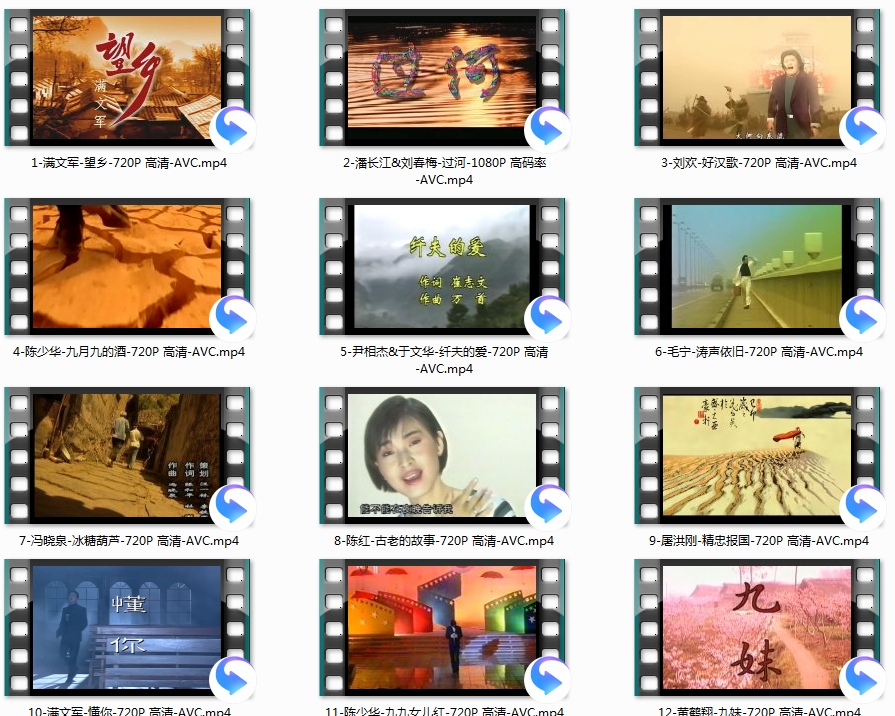
Task: Select the 纤夫的爱 video thumbnail
Action: (x=442, y=266)
